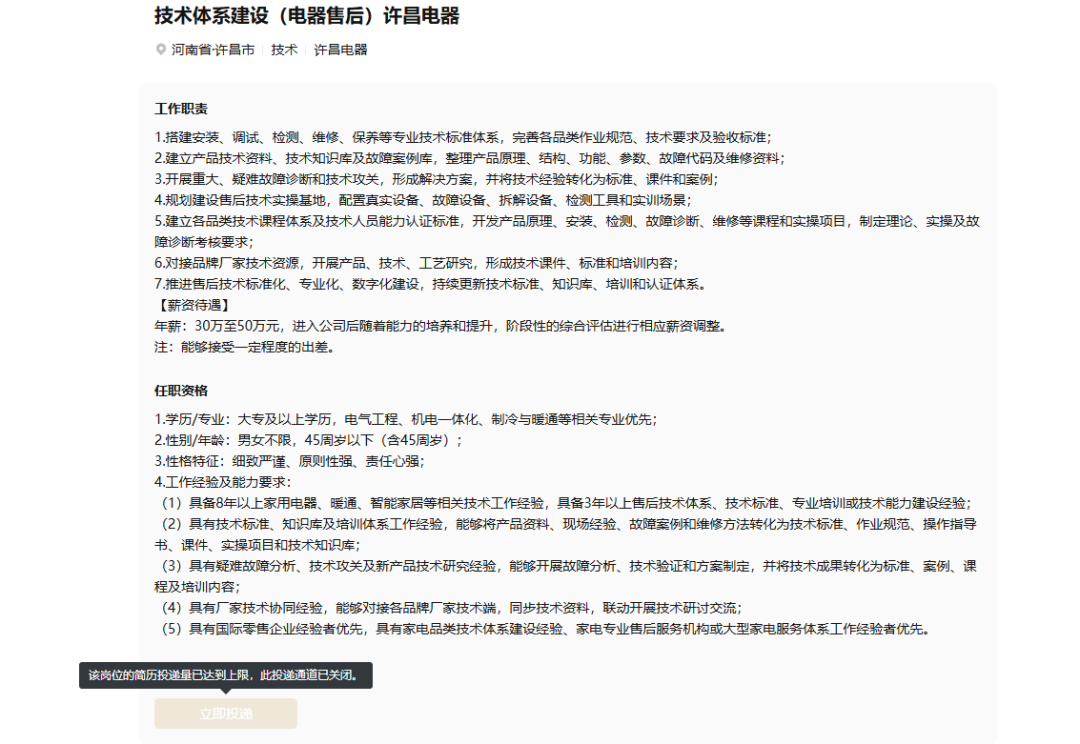The width and height of the screenshot is (1080, 744).
Task: Click the 工作经验及能力要求 line
Action: point(222,482)
